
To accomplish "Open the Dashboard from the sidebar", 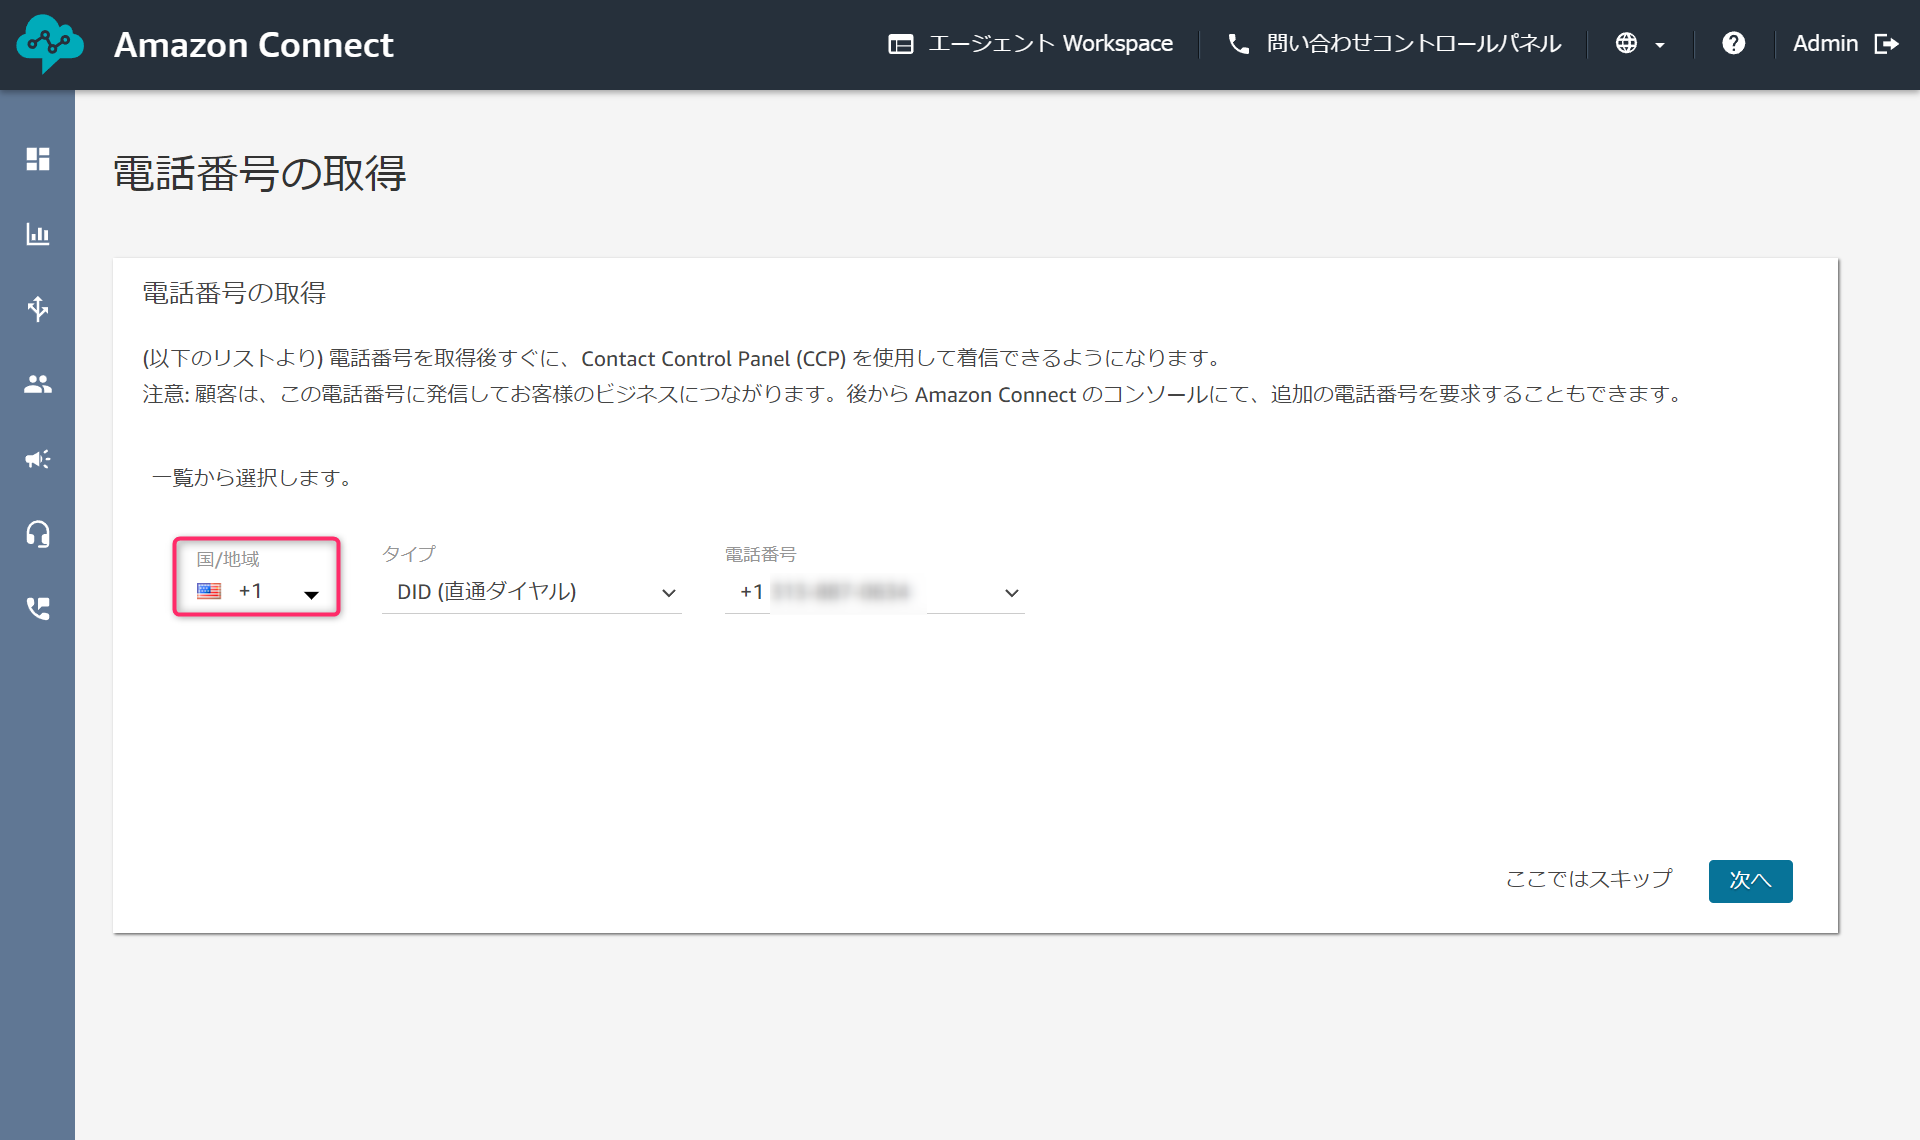I will [38, 159].
